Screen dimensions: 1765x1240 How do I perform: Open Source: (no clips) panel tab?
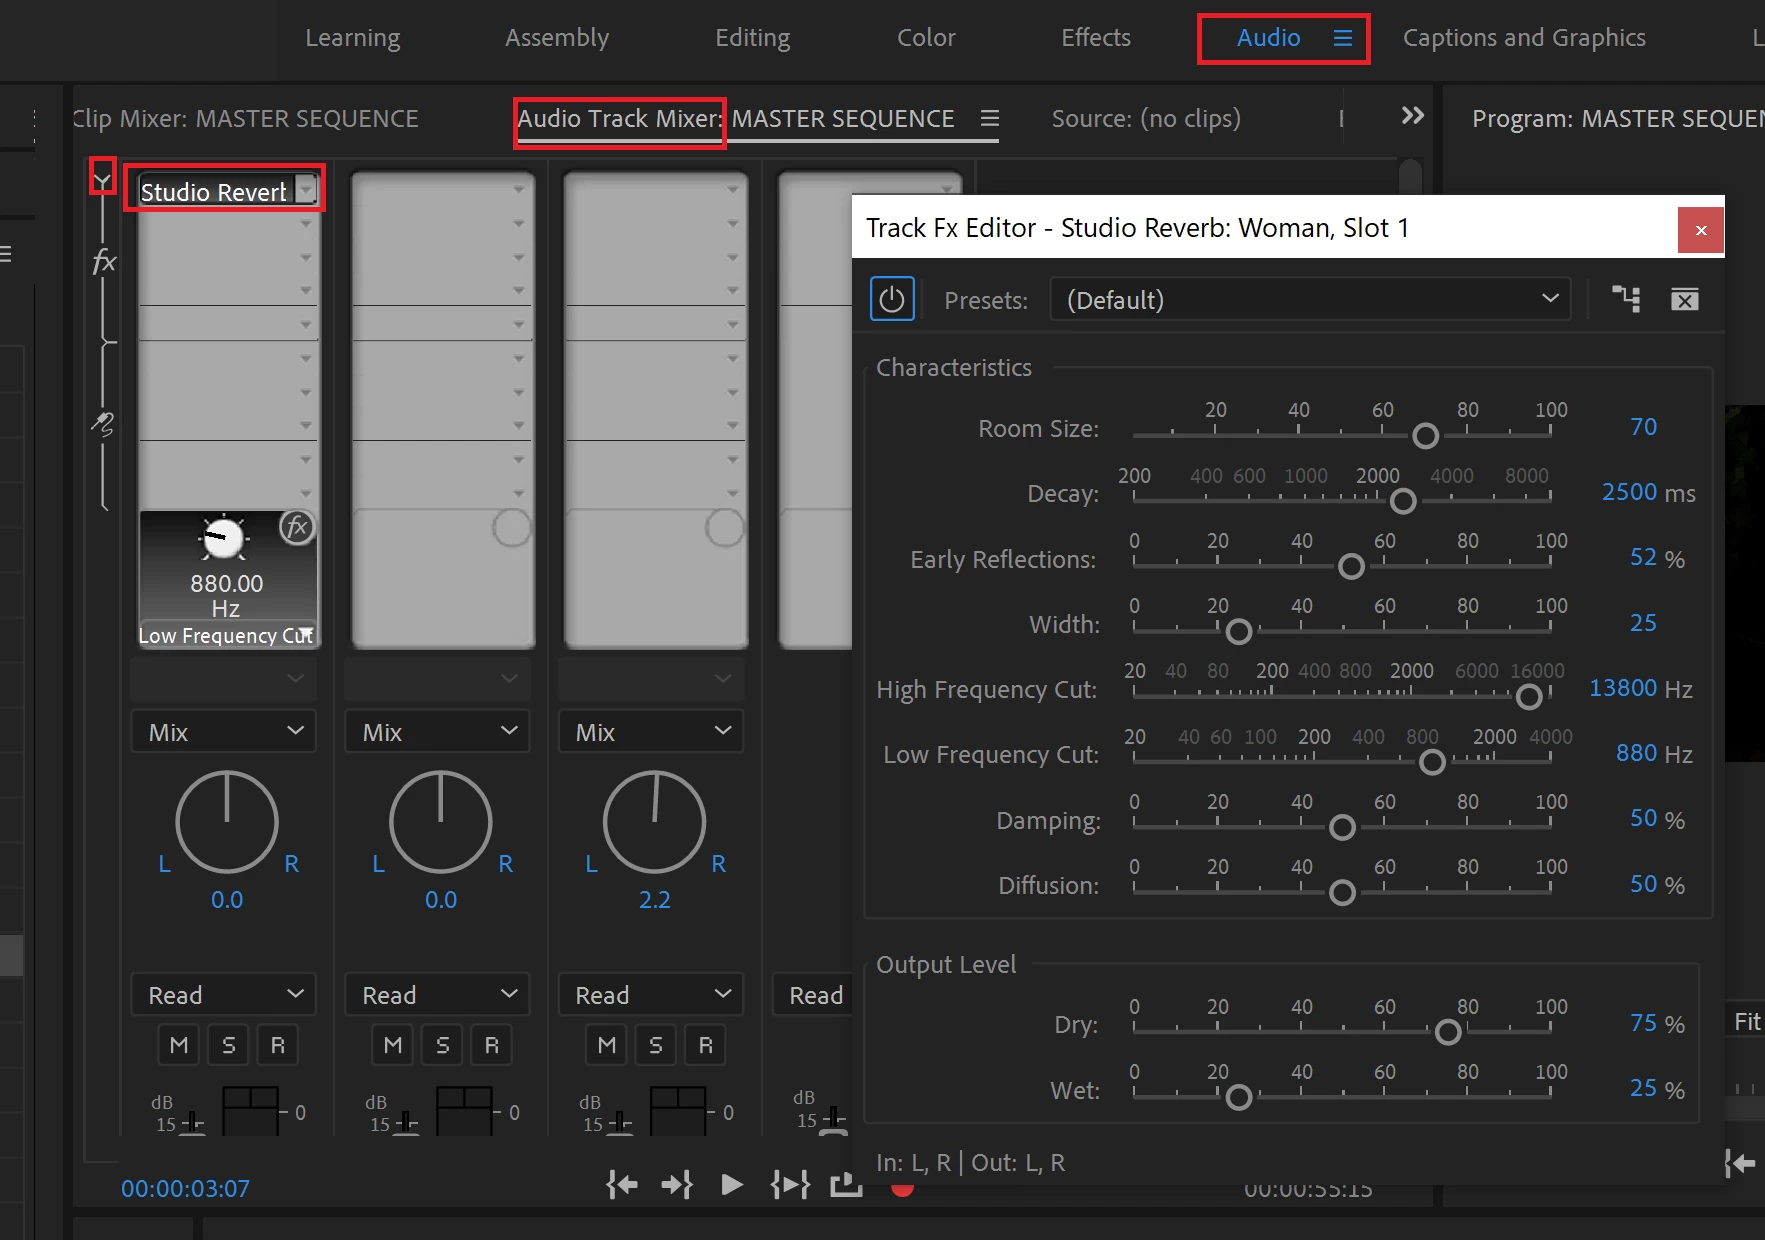1146,118
